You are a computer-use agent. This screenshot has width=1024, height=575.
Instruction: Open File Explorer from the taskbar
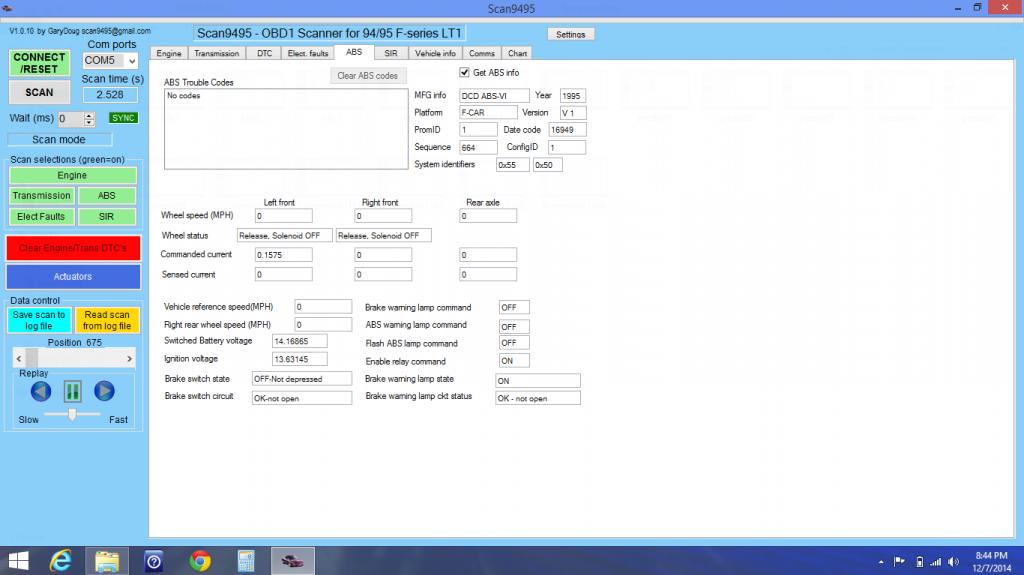click(107, 561)
